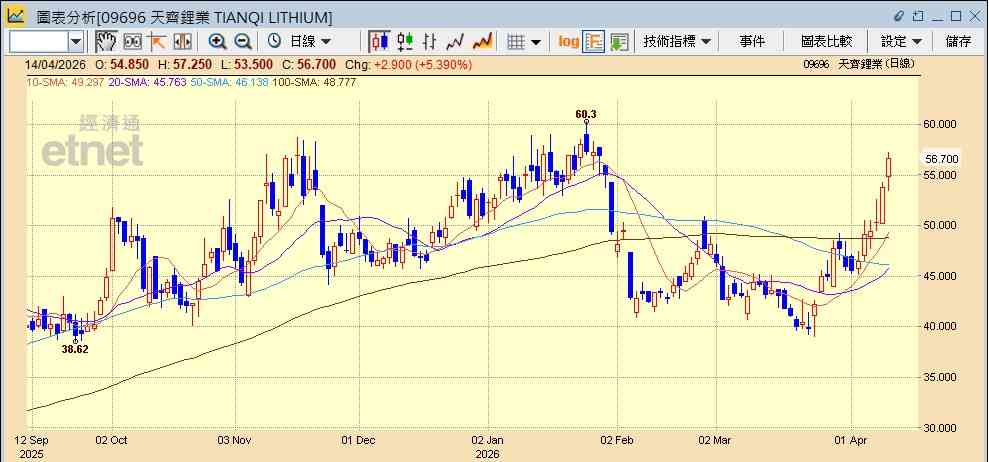Click the C: 56.700 close value
989x462 pixels.
pos(310,64)
